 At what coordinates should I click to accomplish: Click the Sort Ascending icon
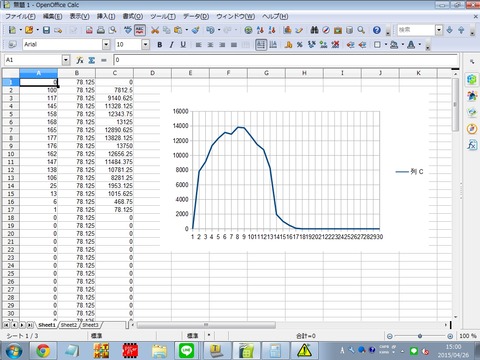[x=260, y=30]
